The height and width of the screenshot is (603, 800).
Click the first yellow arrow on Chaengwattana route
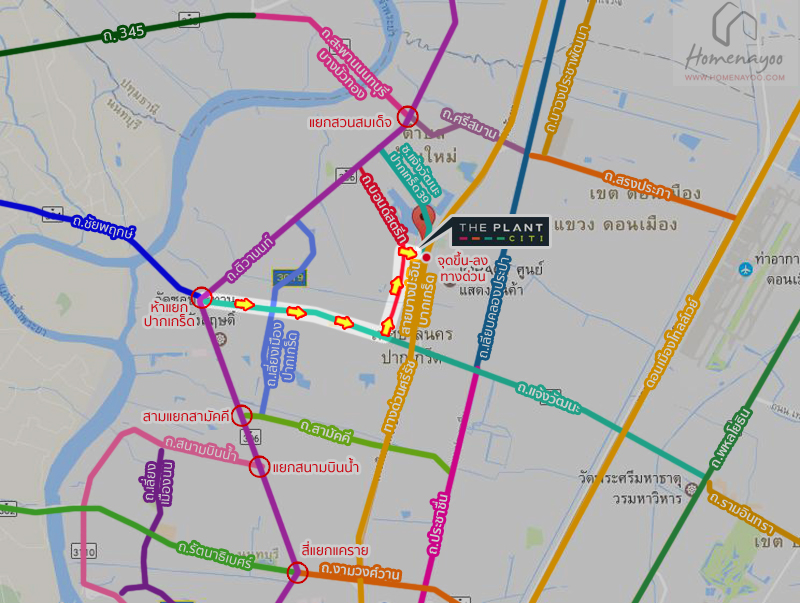(244, 305)
